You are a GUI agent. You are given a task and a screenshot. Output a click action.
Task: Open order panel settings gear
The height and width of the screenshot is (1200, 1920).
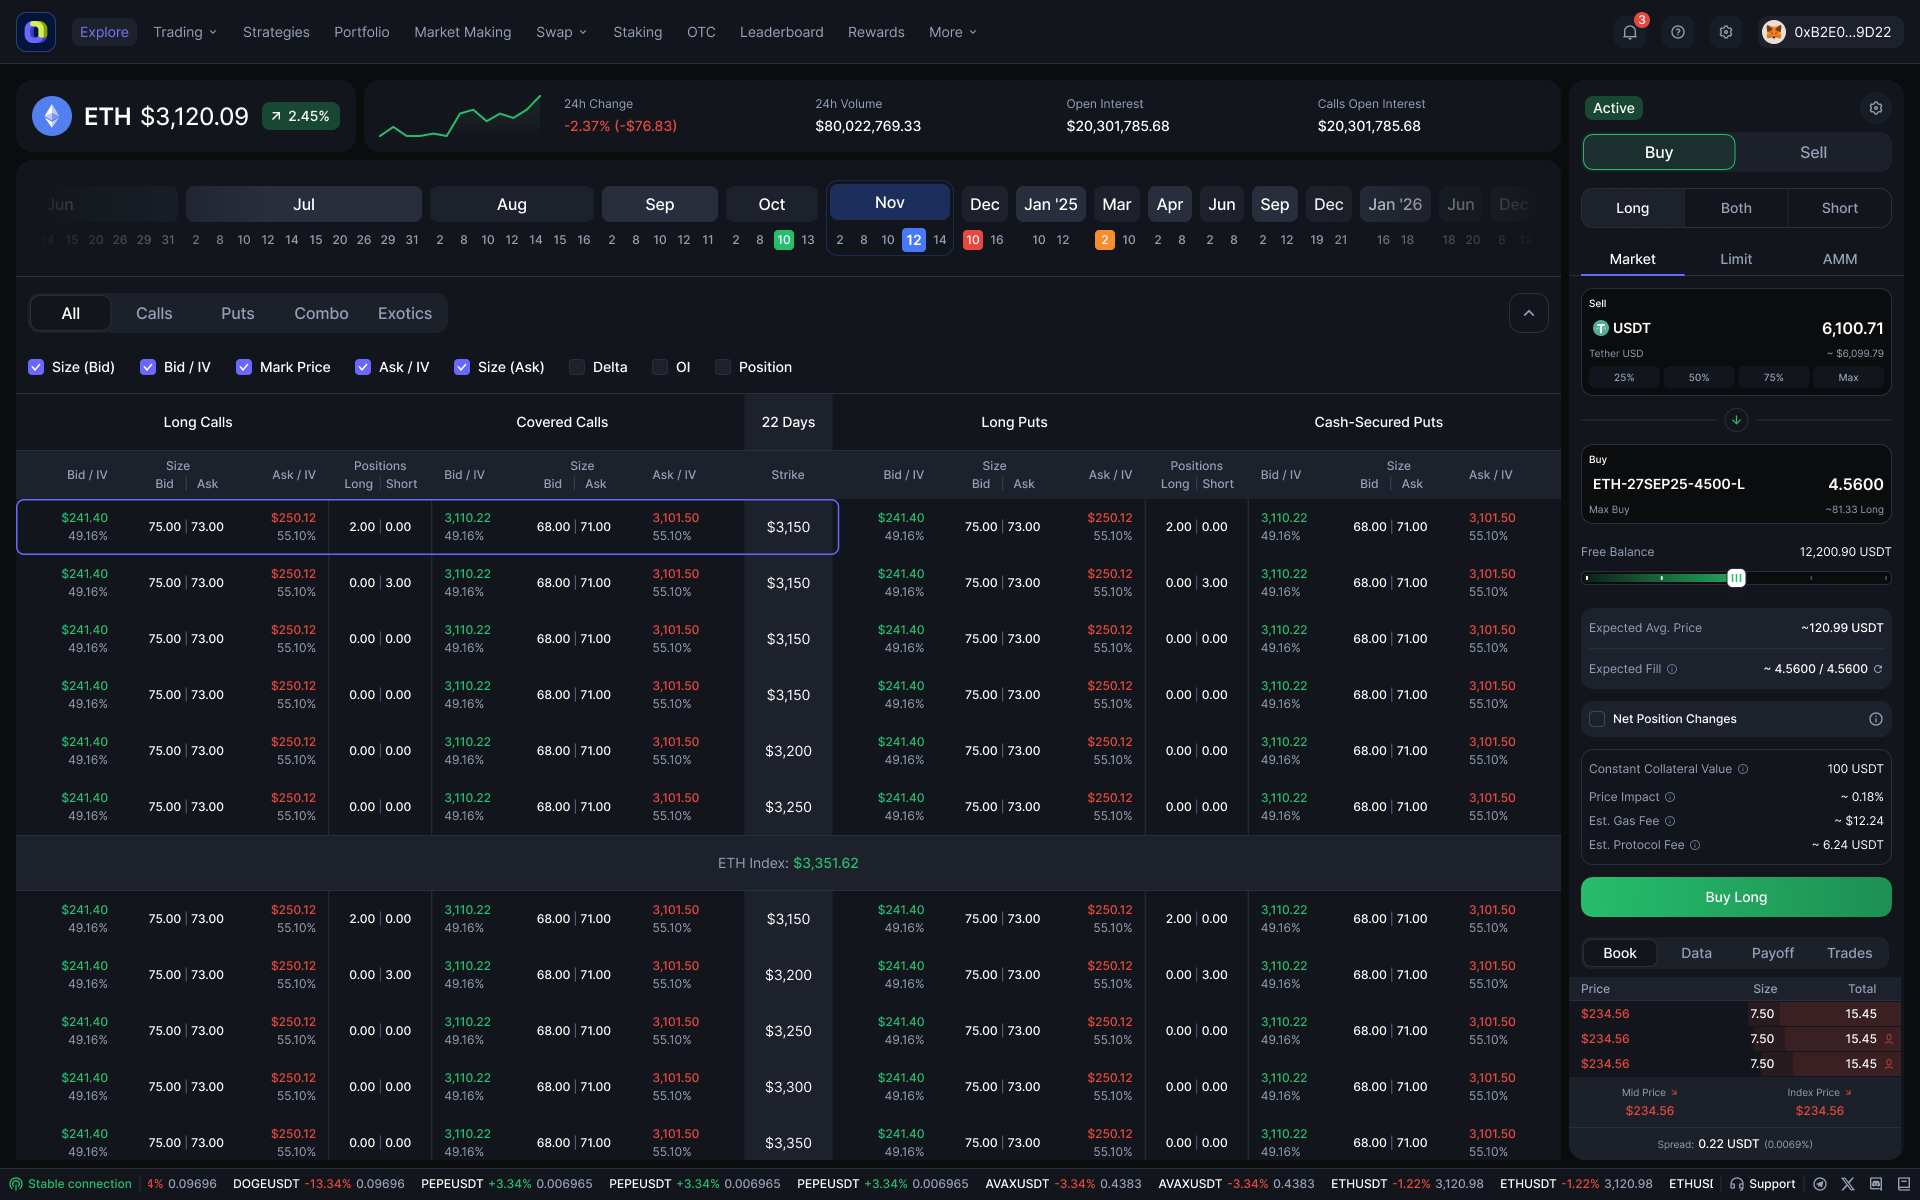click(1876, 108)
